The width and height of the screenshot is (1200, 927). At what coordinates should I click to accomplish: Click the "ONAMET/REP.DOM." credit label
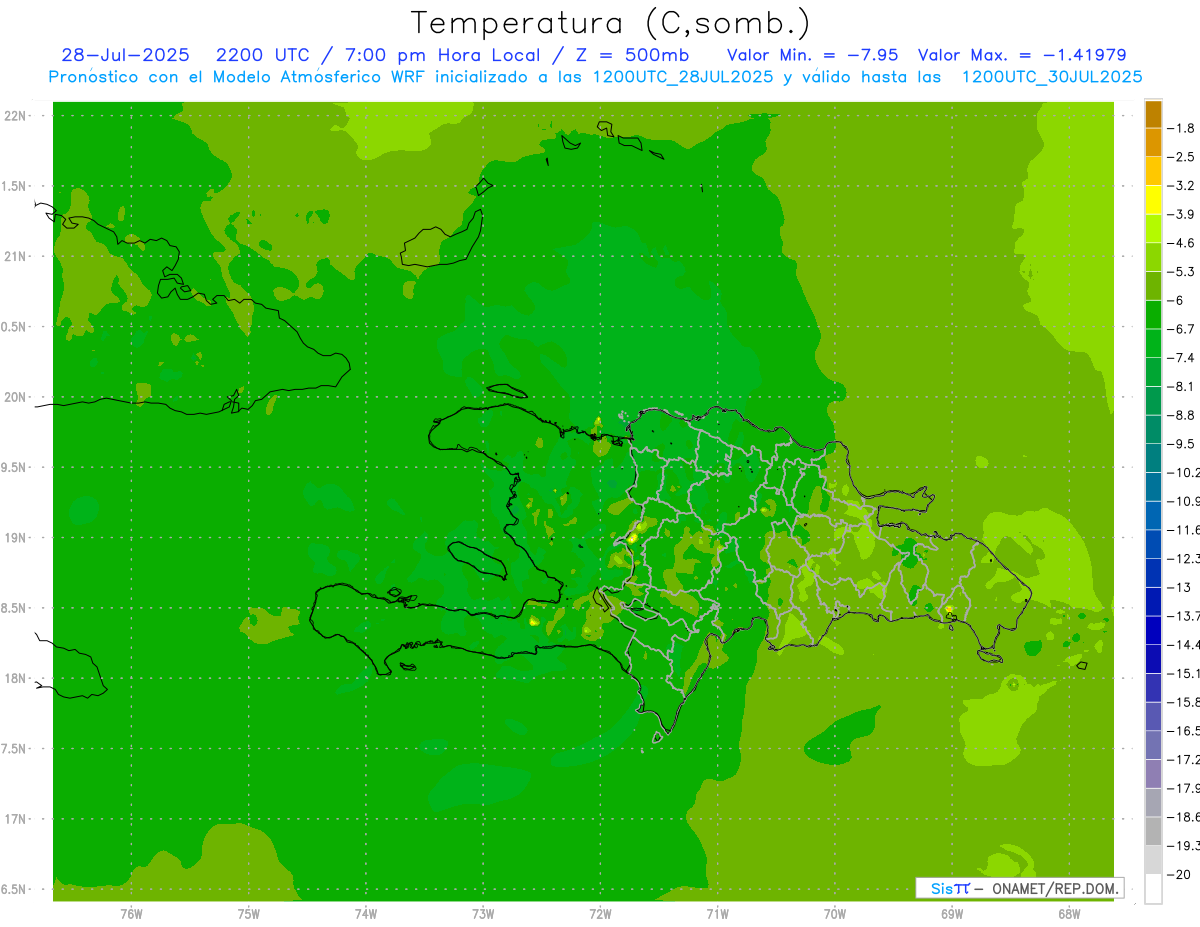tap(1055, 888)
